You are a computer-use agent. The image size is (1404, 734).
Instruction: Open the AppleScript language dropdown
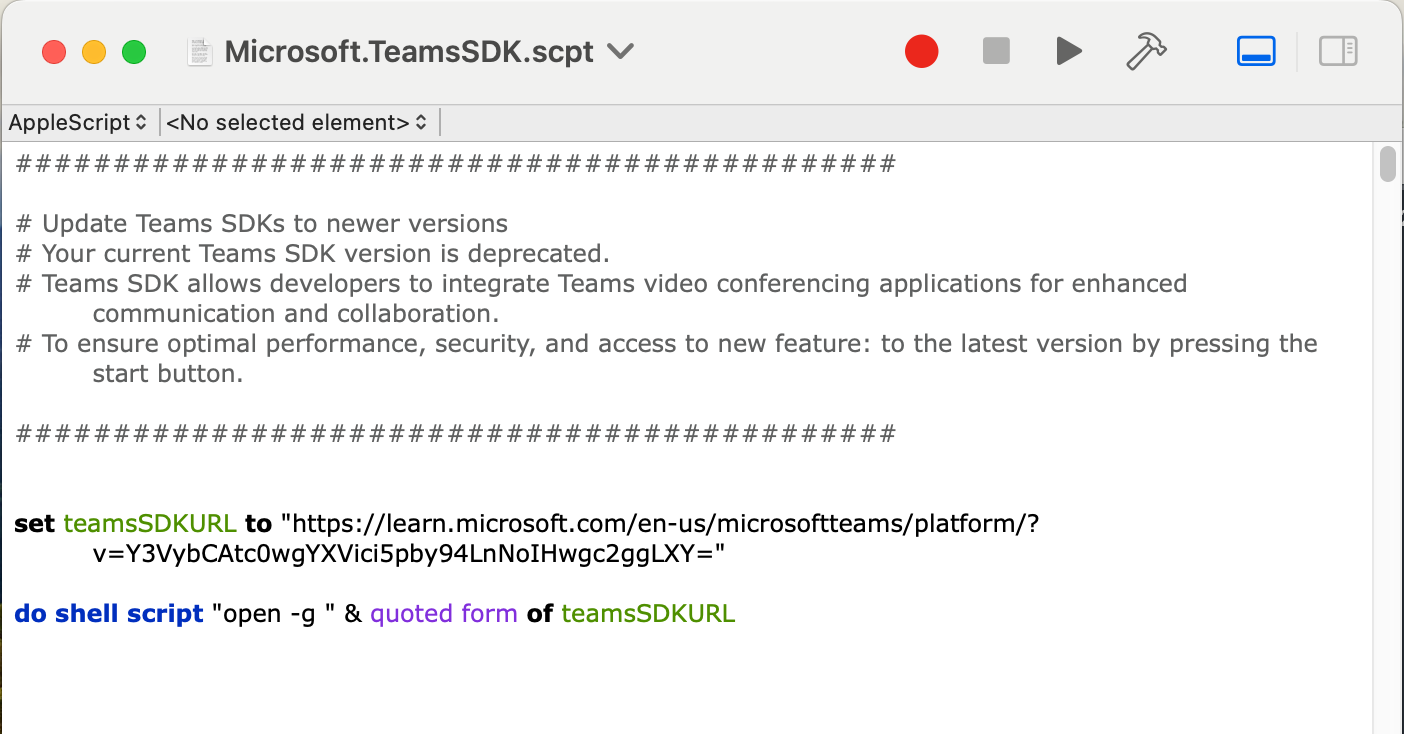pos(78,123)
